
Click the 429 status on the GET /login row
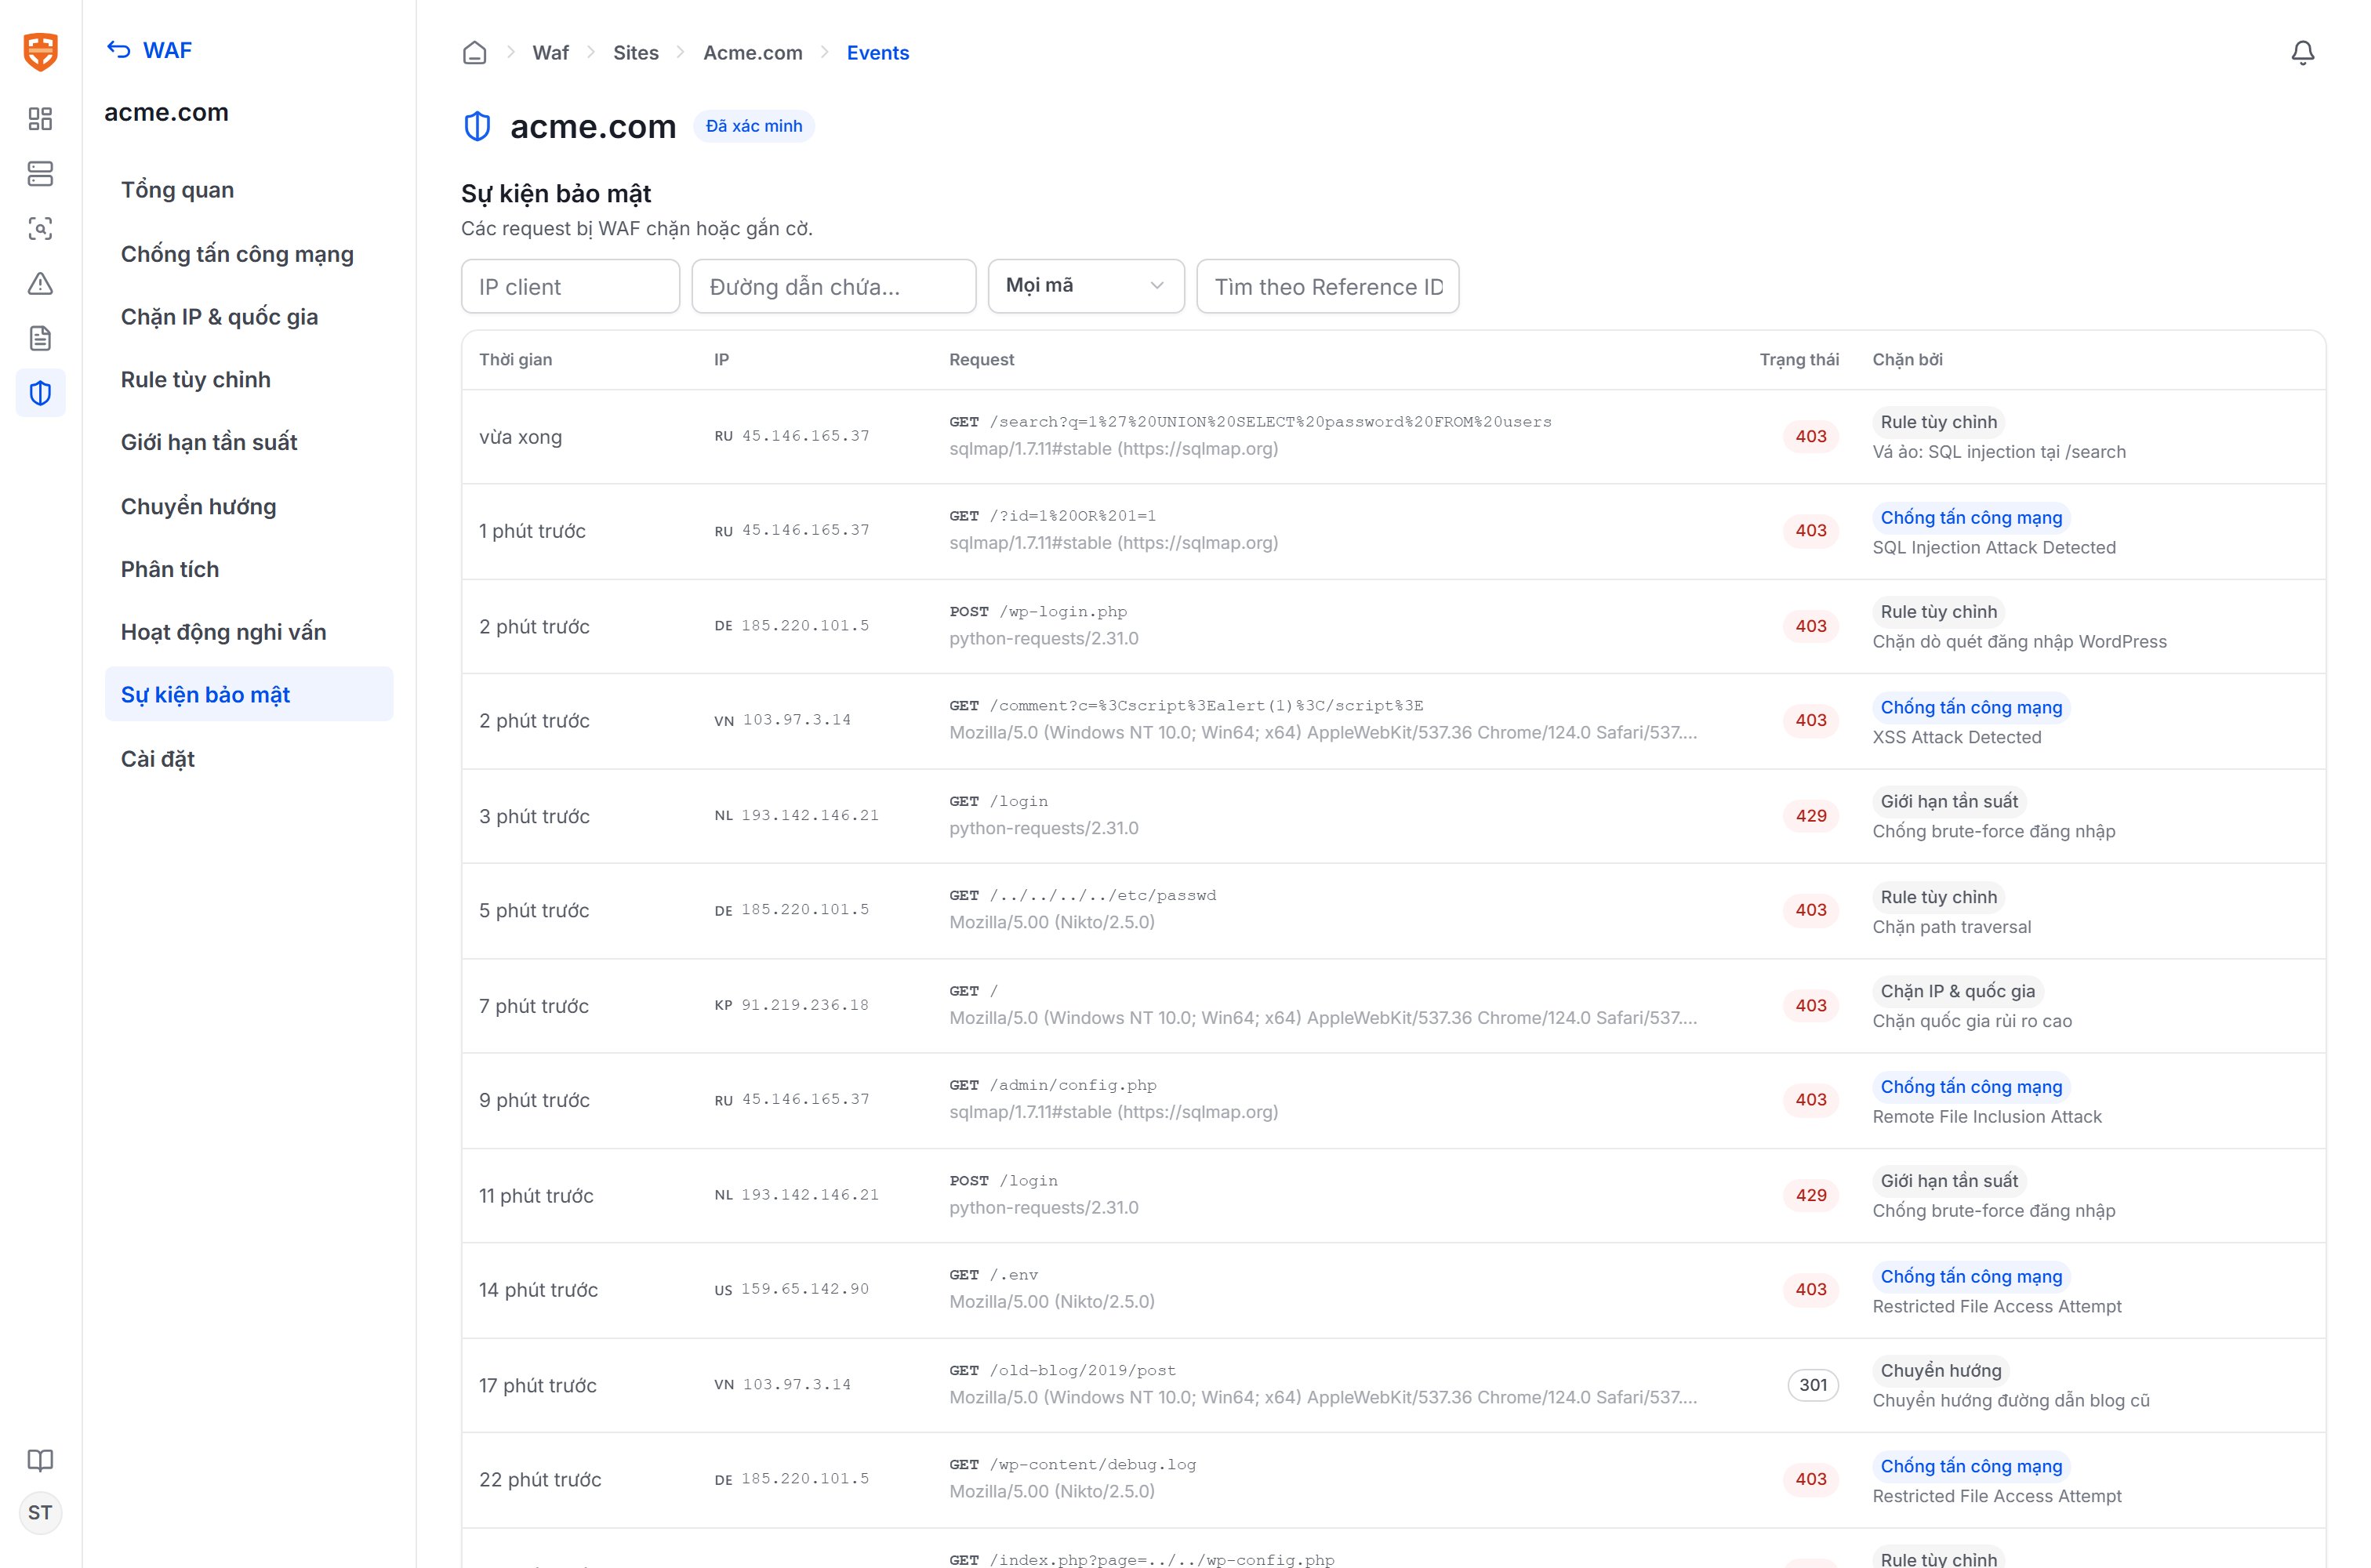coord(1811,816)
